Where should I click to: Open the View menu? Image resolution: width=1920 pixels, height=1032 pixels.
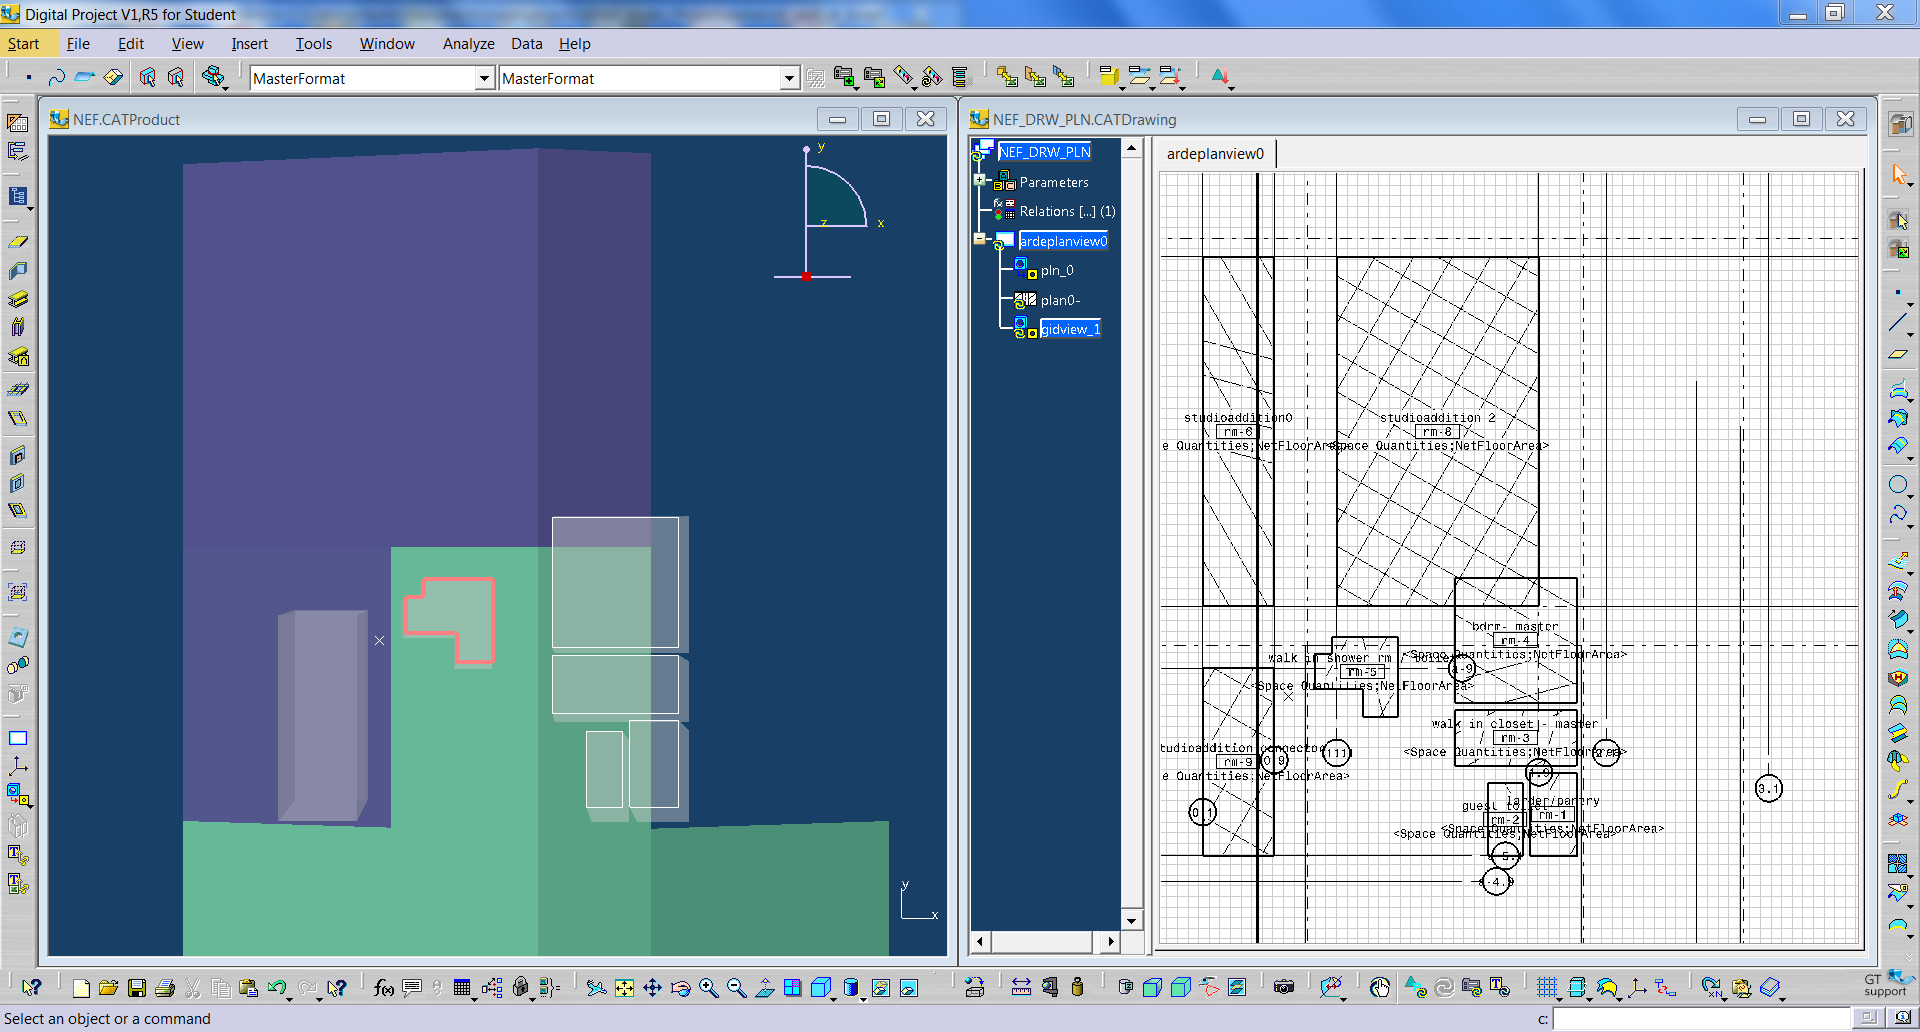click(187, 44)
